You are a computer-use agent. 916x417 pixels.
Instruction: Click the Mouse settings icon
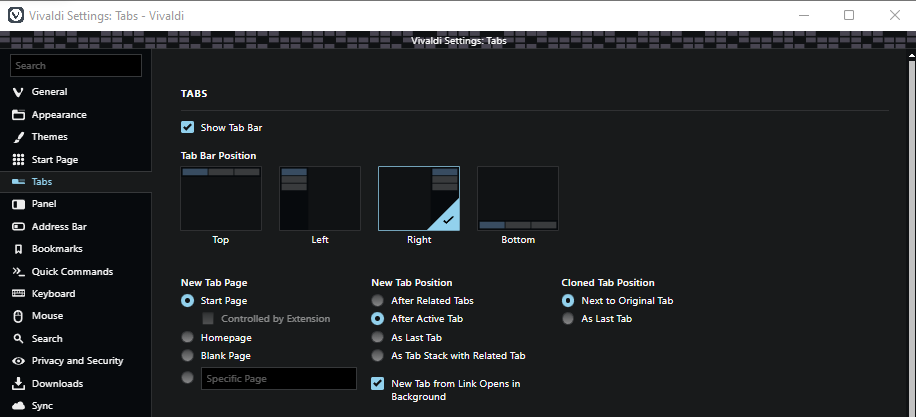coord(19,316)
